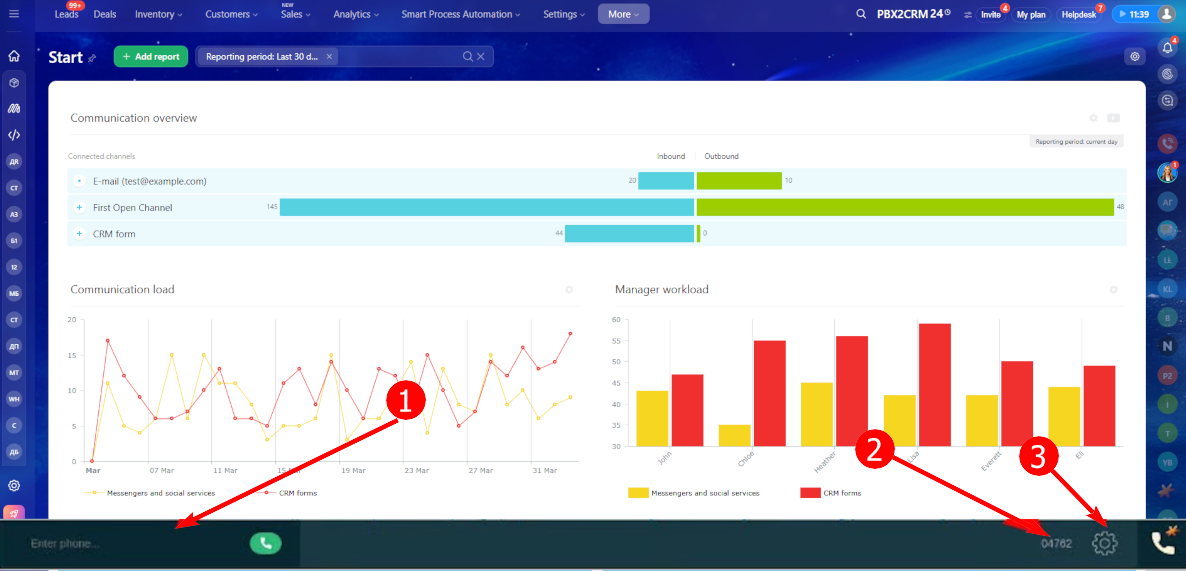The image size is (1186, 571).
Task: Click the search magnifier in the top bar
Action: pos(861,14)
